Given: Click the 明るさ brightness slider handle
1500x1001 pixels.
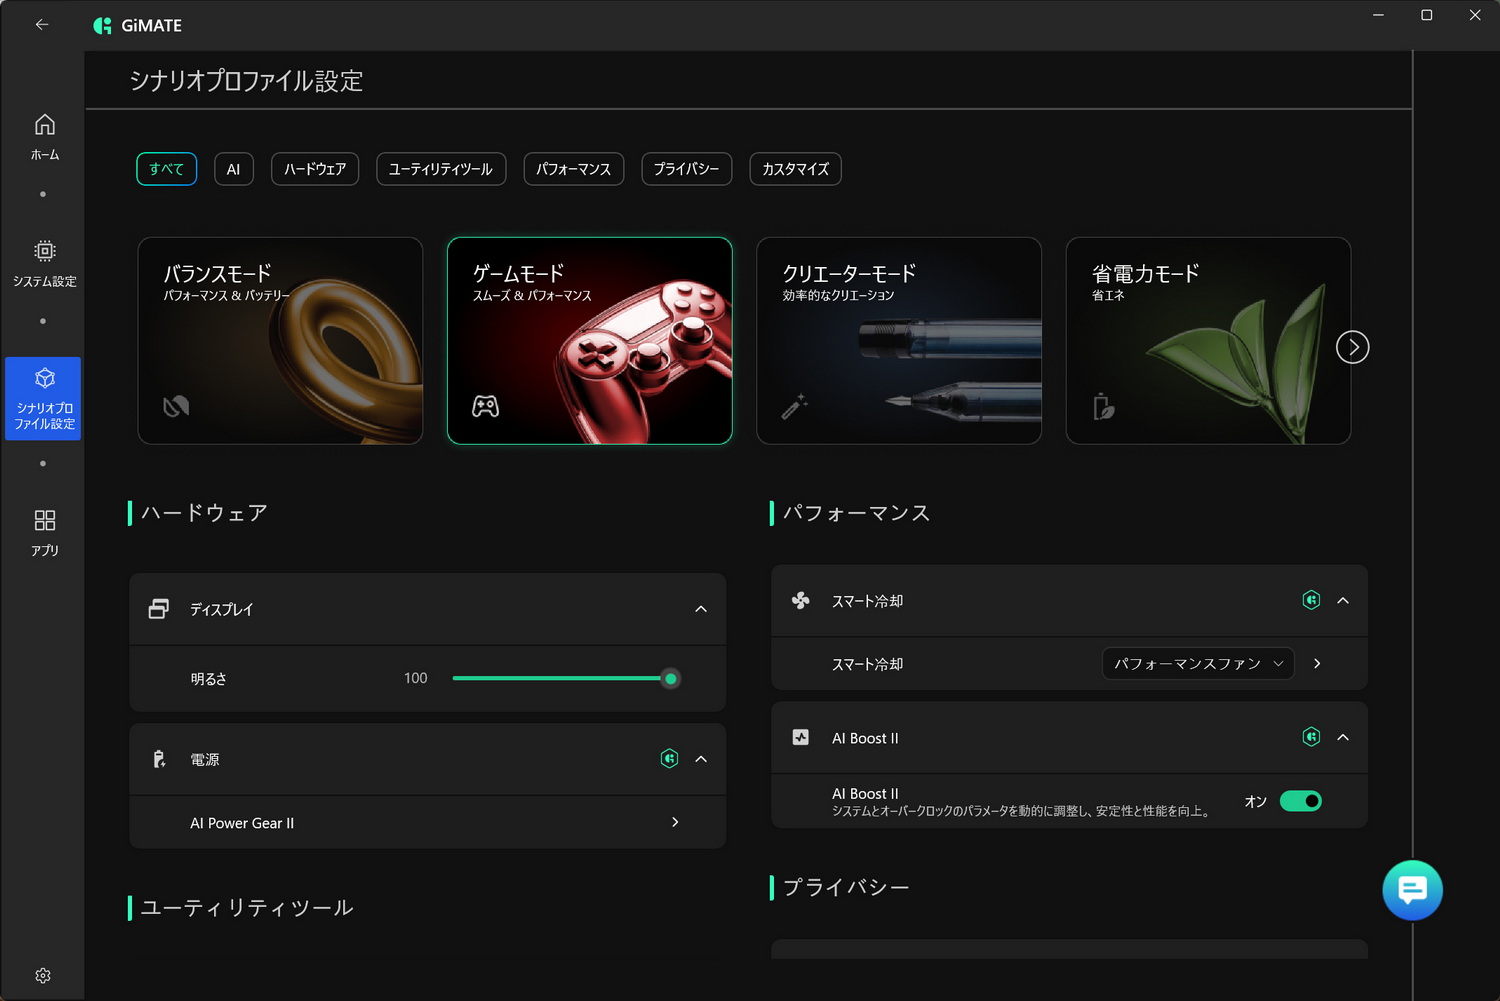Looking at the screenshot, I should pos(670,678).
